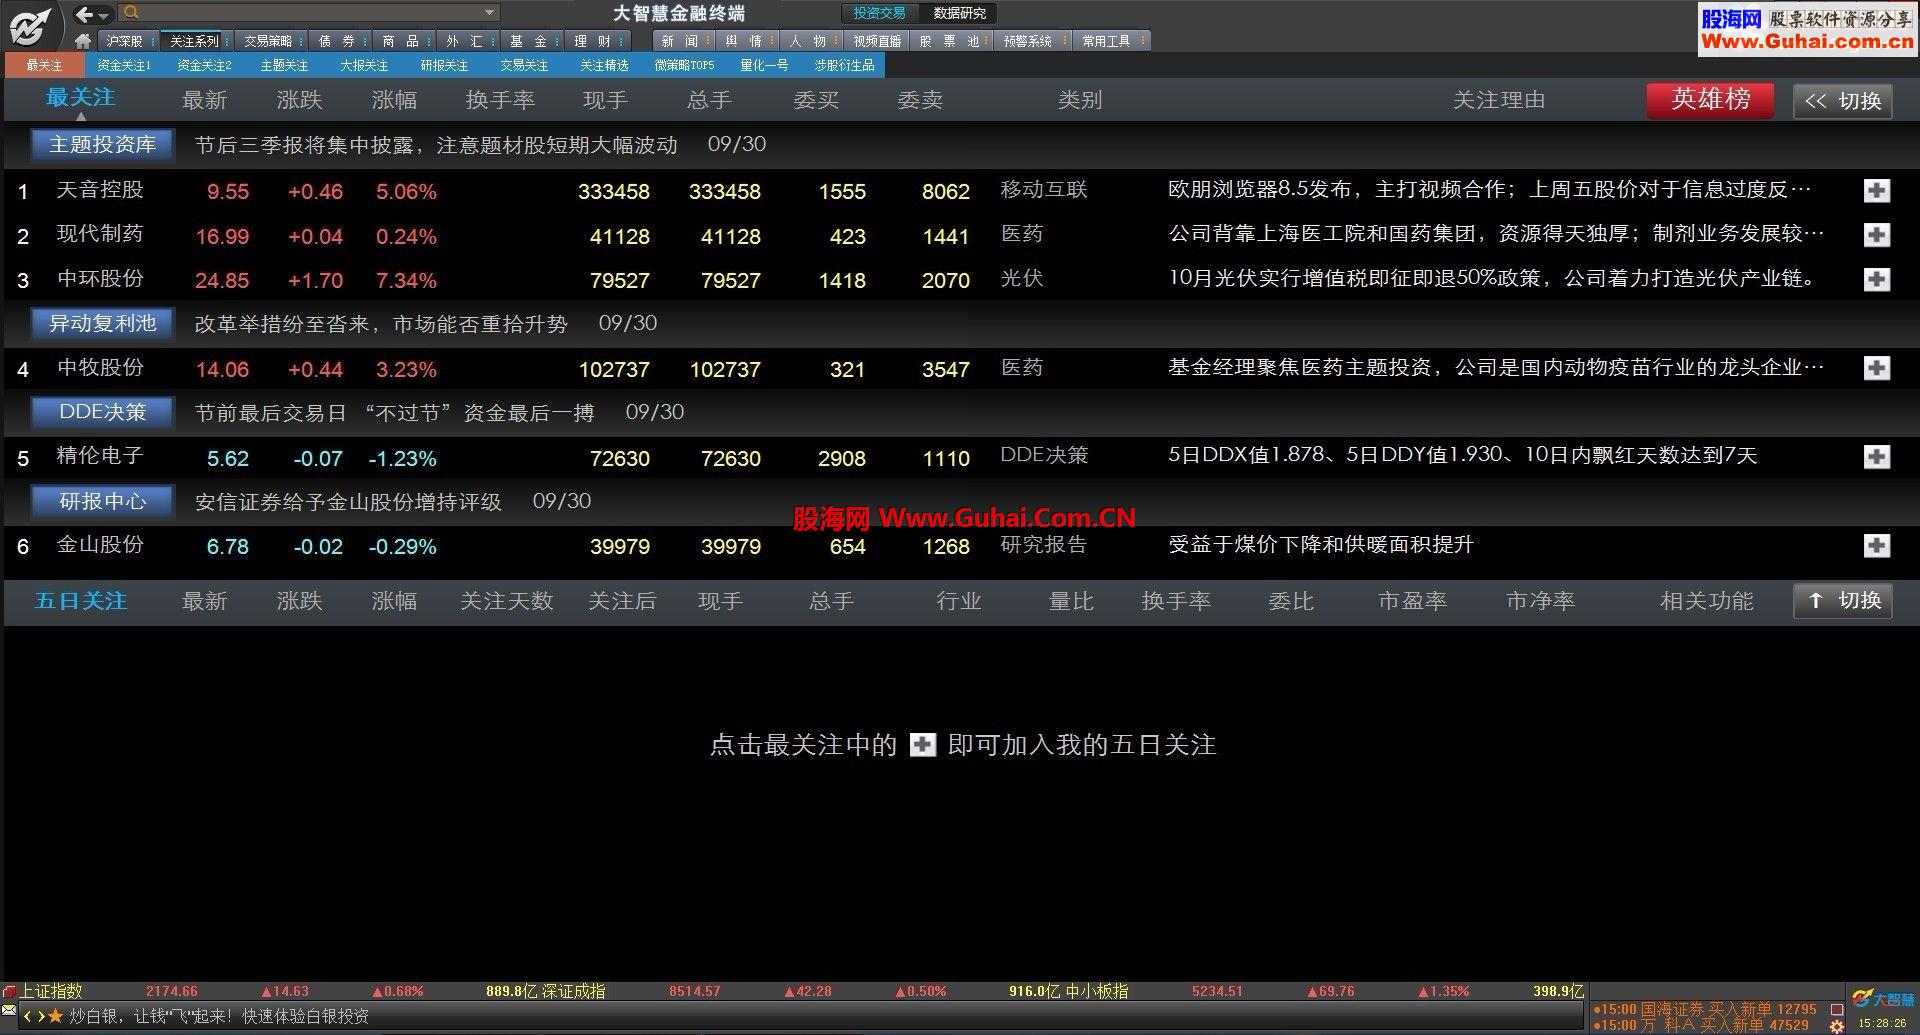1920x1035 pixels.
Task: Select the 量化一号 tab
Action: click(x=764, y=65)
